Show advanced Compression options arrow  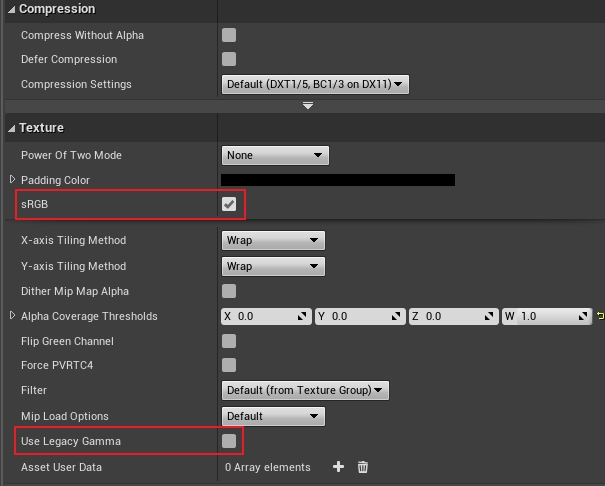pos(308,105)
